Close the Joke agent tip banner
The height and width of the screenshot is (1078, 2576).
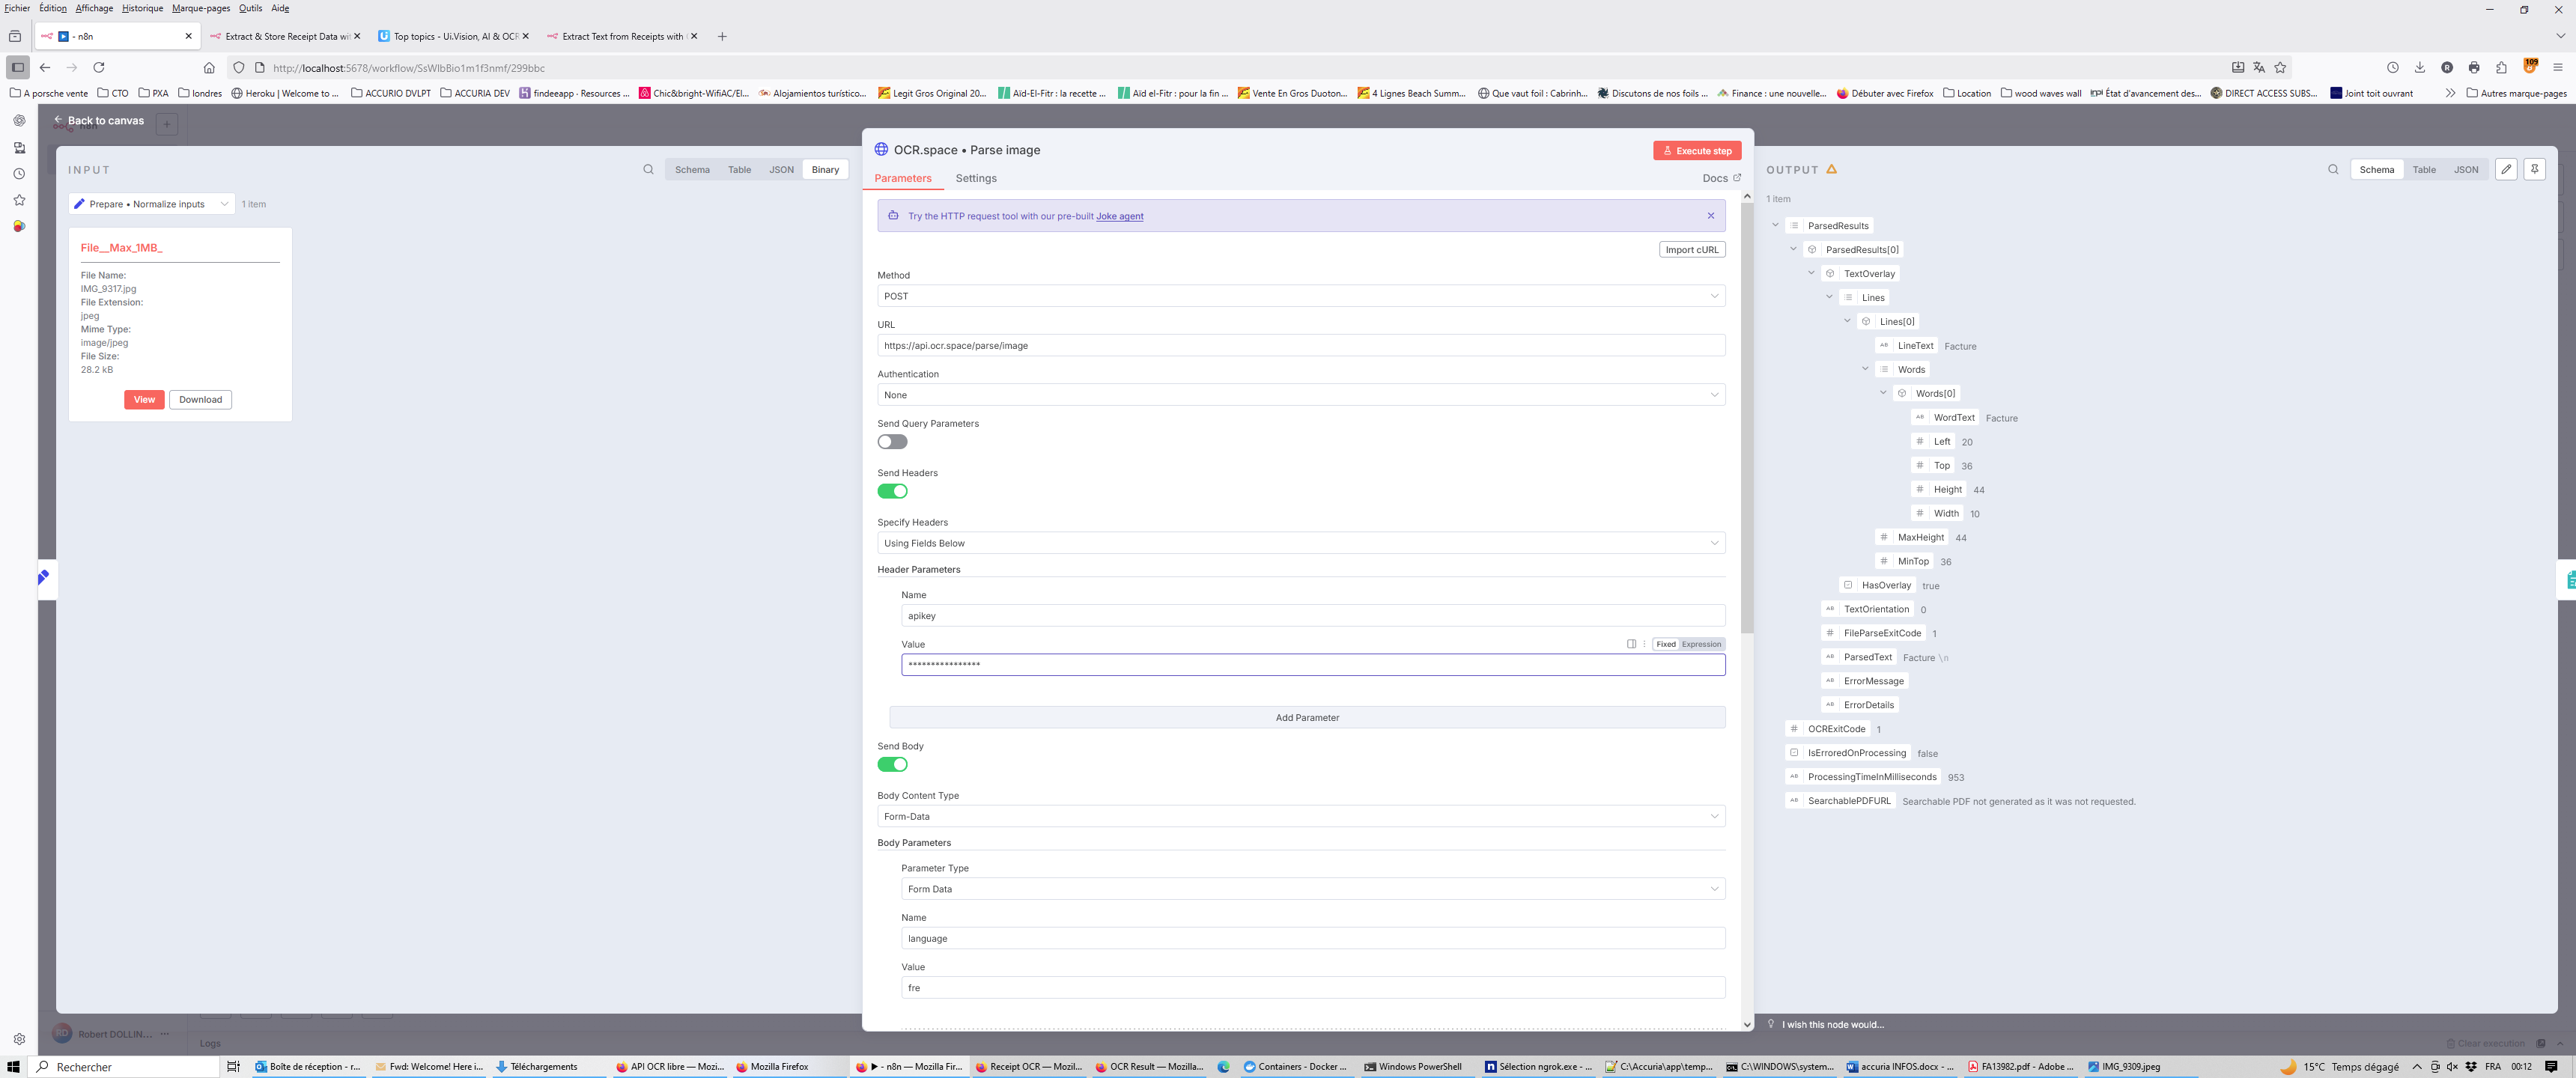point(1711,216)
